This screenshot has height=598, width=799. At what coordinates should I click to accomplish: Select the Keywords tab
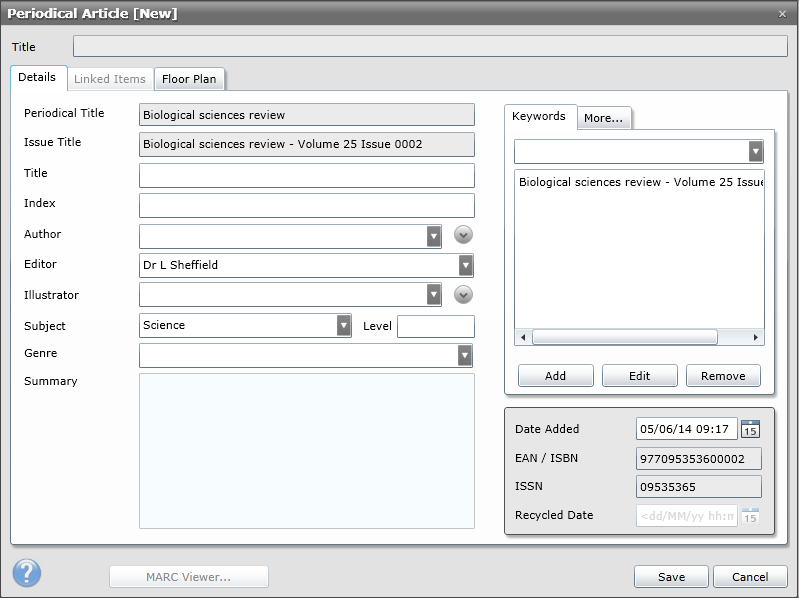coord(539,116)
